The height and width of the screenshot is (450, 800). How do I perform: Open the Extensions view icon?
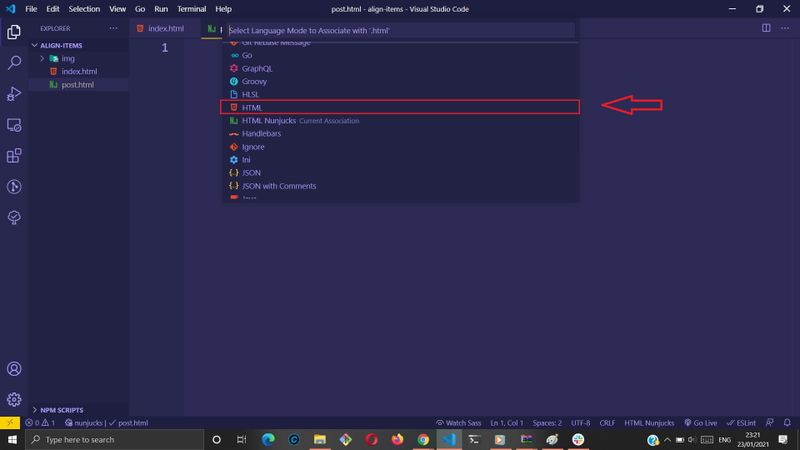[14, 155]
